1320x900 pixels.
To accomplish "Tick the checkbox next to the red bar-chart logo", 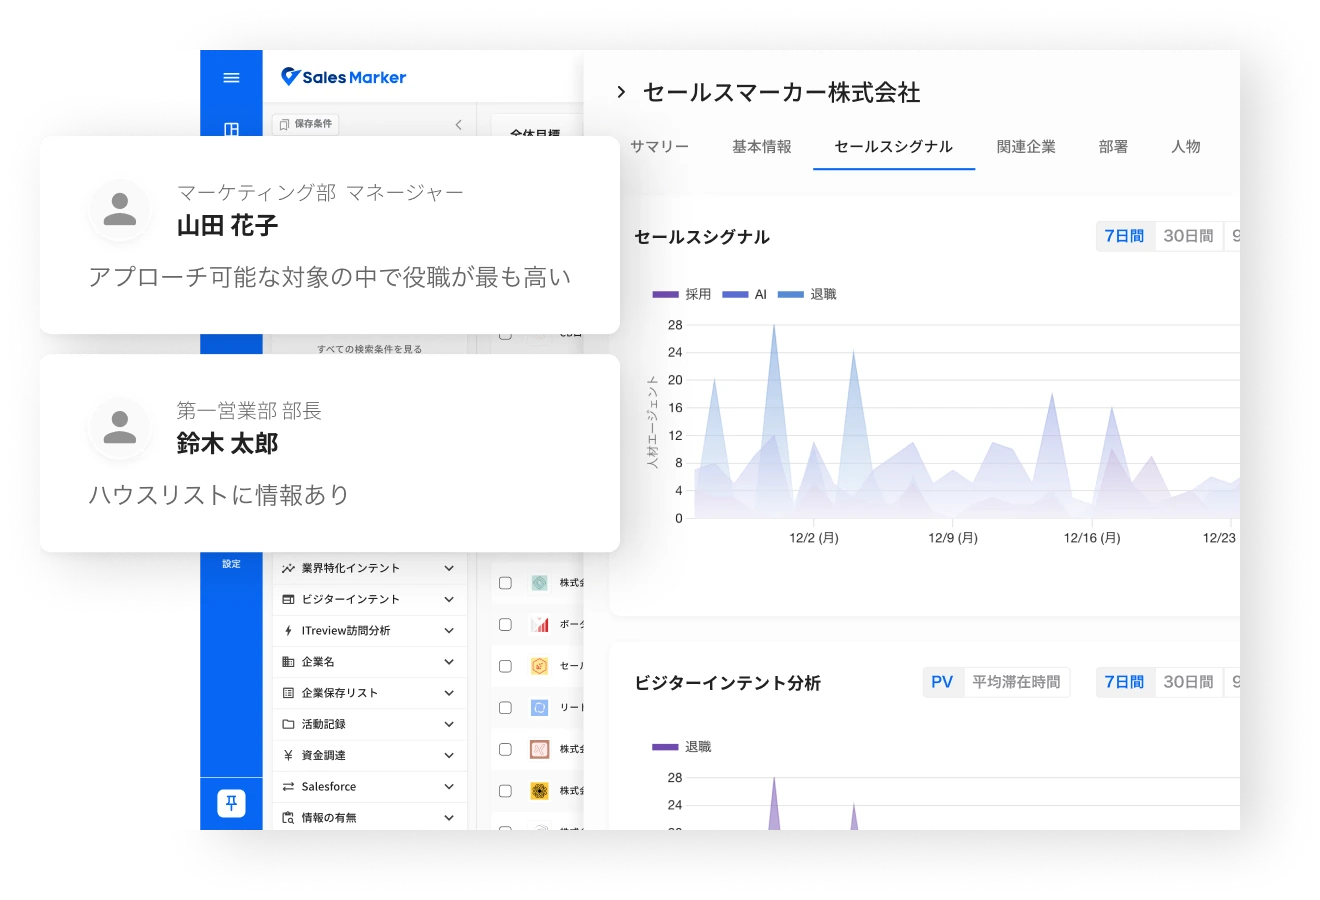I will pyautogui.click(x=505, y=624).
